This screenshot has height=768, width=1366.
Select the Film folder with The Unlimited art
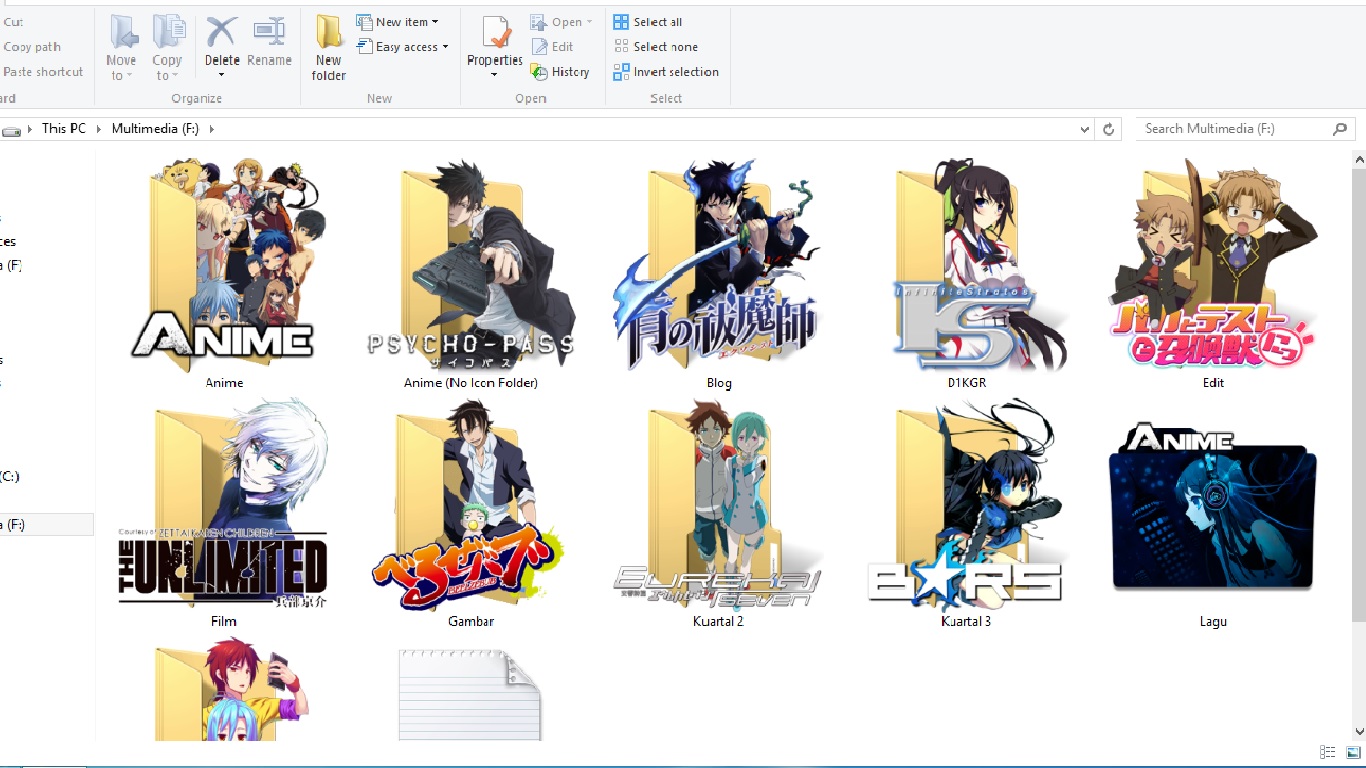[224, 505]
